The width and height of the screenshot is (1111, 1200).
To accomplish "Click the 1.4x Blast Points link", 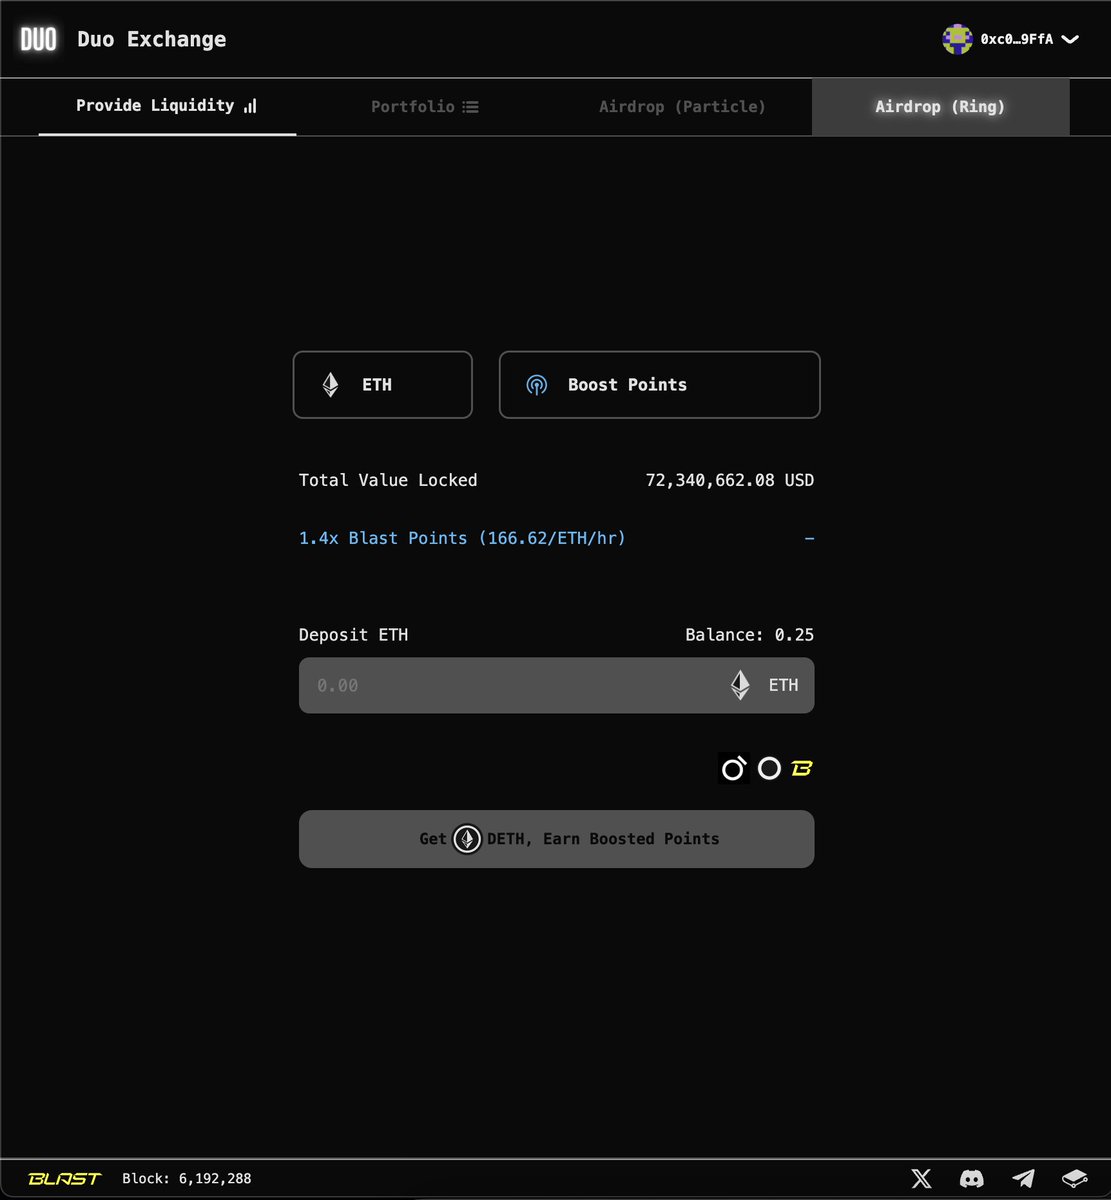I will pos(462,538).
